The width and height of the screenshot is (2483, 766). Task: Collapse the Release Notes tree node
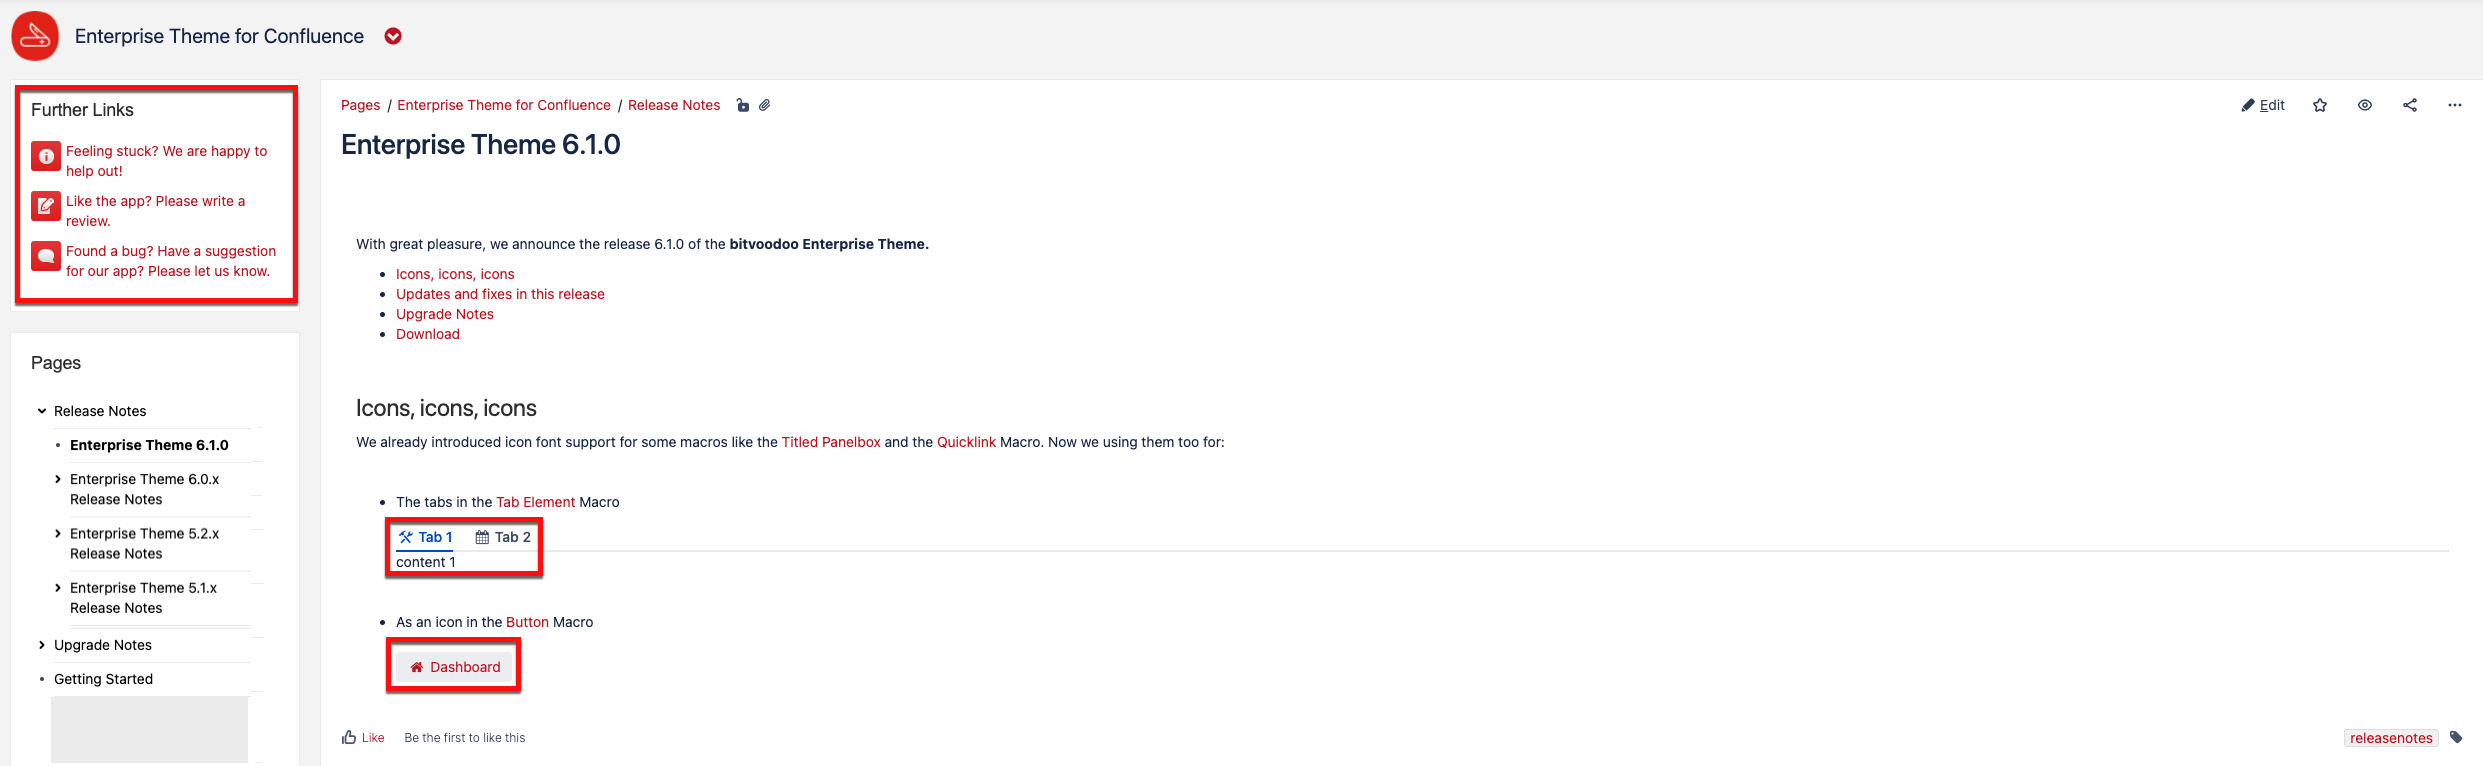coord(42,411)
